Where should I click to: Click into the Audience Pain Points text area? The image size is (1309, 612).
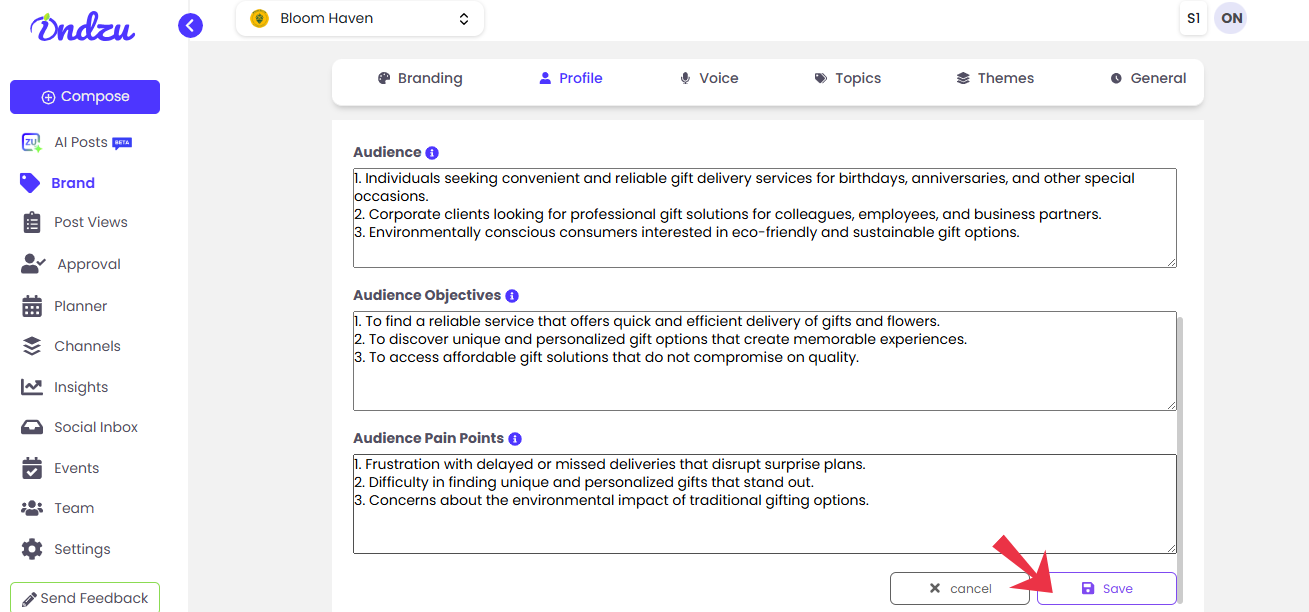tap(765, 504)
